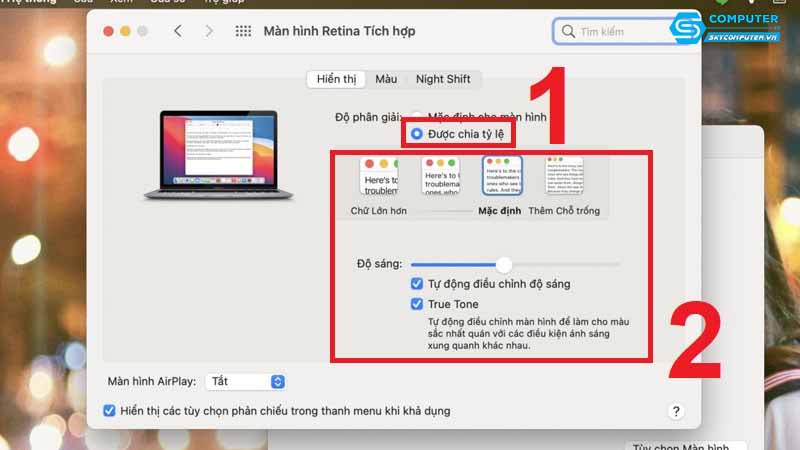Open the Màn hình AirPlay dropdown

pos(245,381)
